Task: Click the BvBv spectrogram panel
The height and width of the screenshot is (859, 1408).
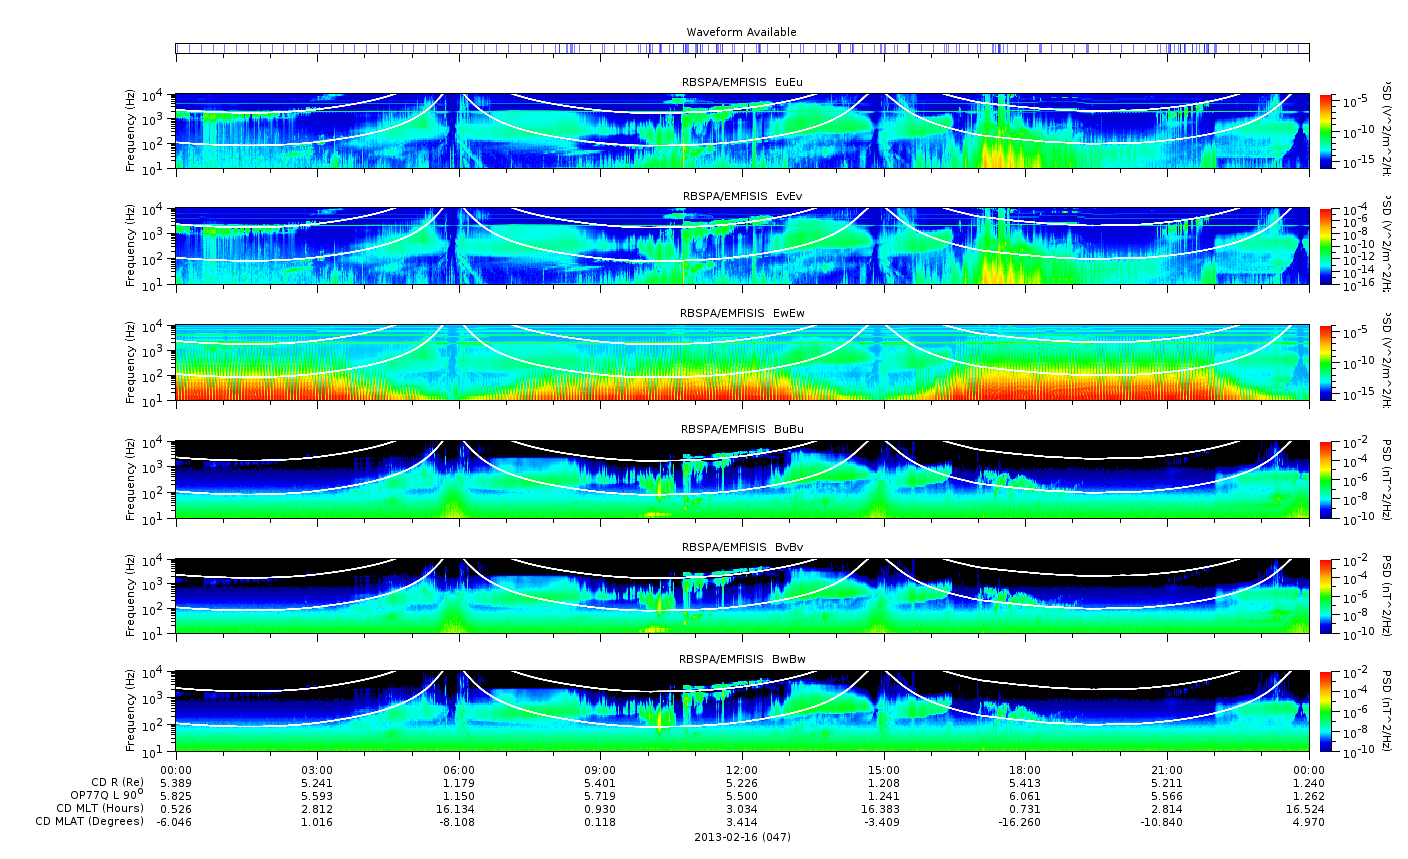Action: point(742,596)
